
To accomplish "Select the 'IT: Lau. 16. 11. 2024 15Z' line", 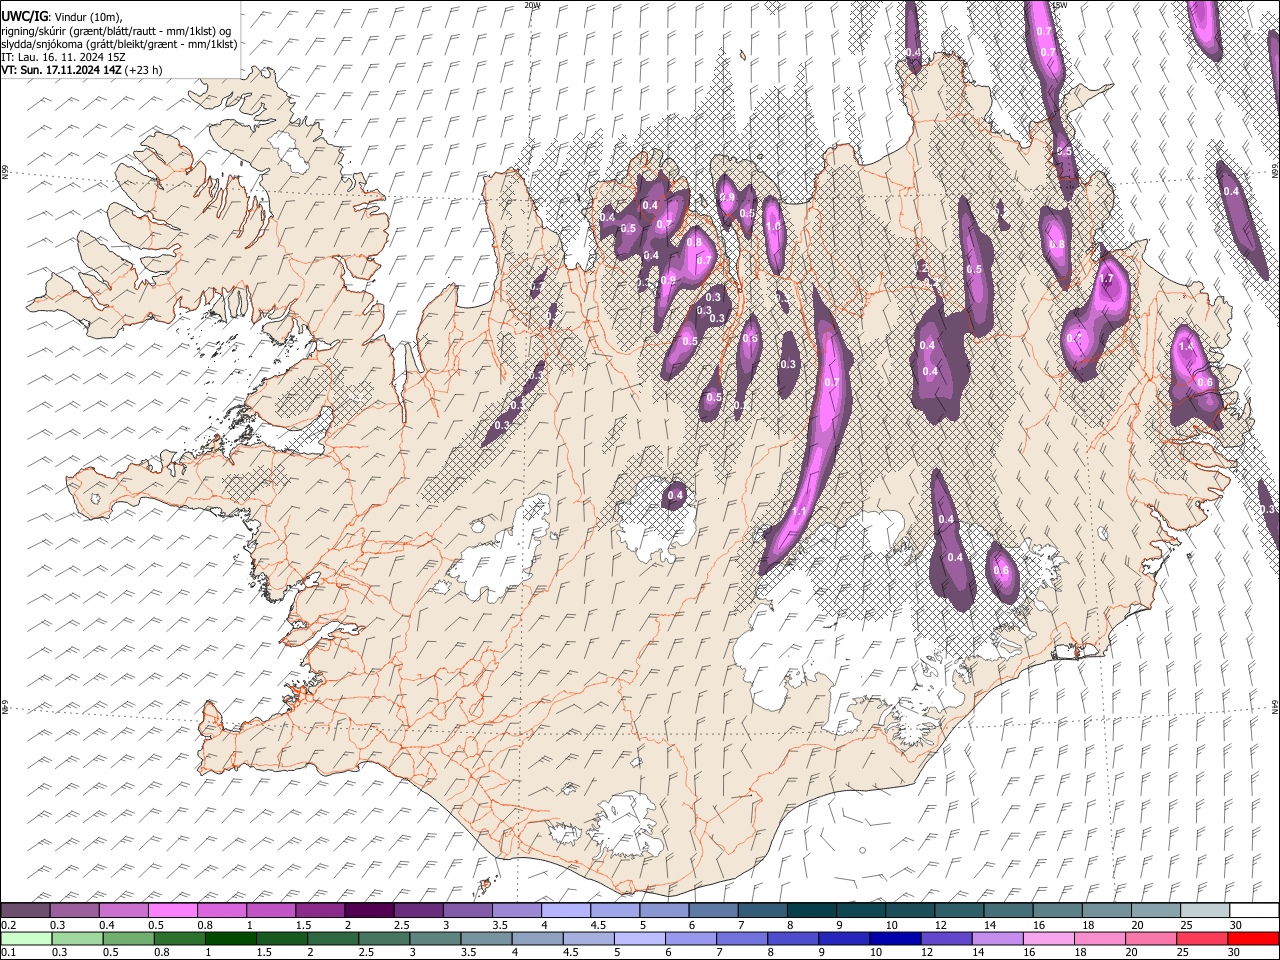I will [x=63, y=57].
